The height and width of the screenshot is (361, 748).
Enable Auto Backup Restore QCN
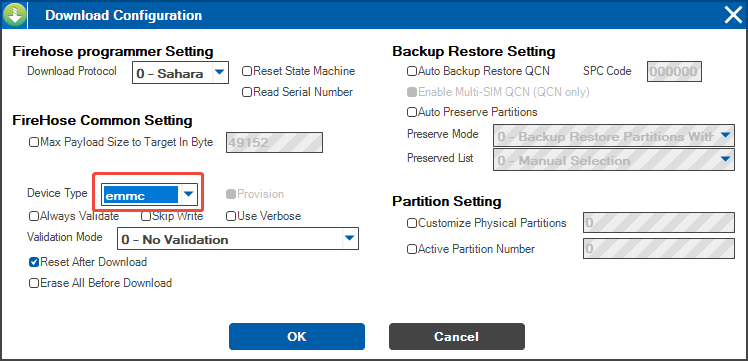click(x=412, y=72)
